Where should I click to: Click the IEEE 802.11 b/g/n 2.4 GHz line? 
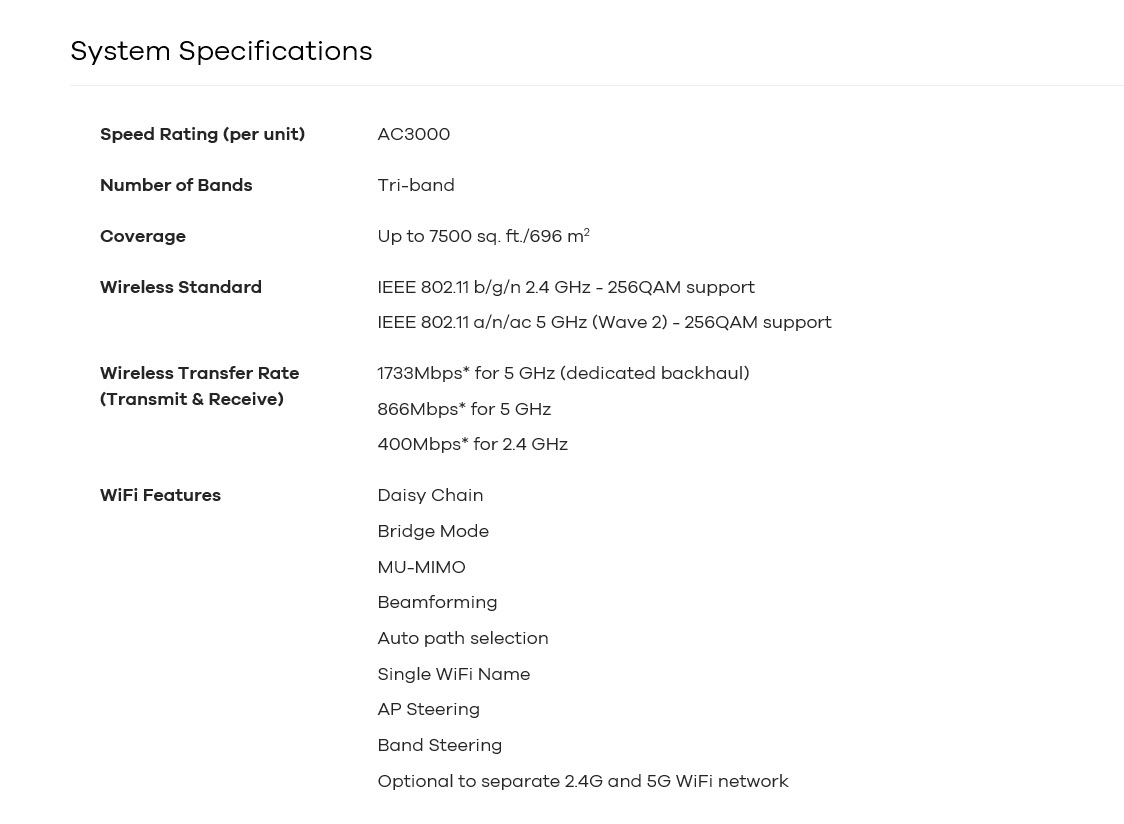click(566, 288)
